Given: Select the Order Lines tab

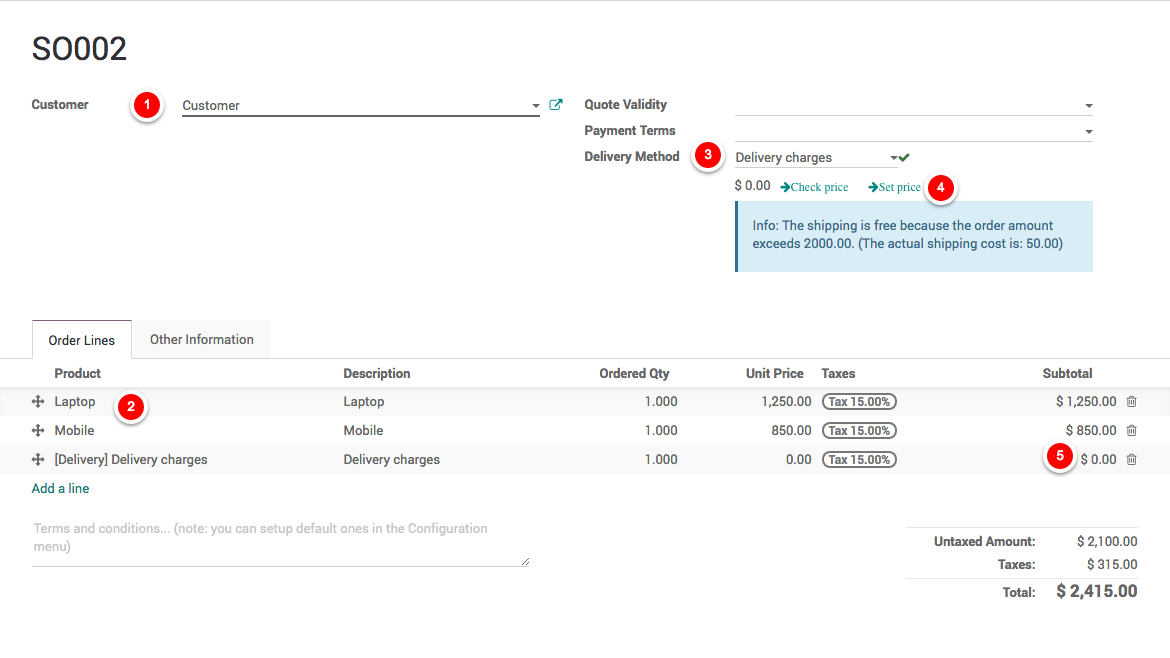Looking at the screenshot, I should 82,341.
